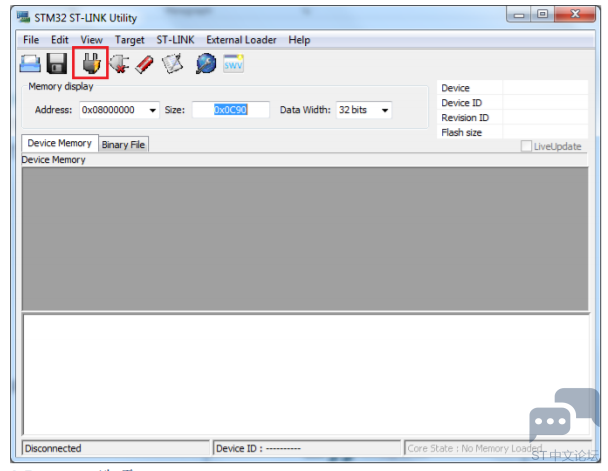Click the Disconnected status entry
This screenshot has height=471, width=608.
pos(116,448)
